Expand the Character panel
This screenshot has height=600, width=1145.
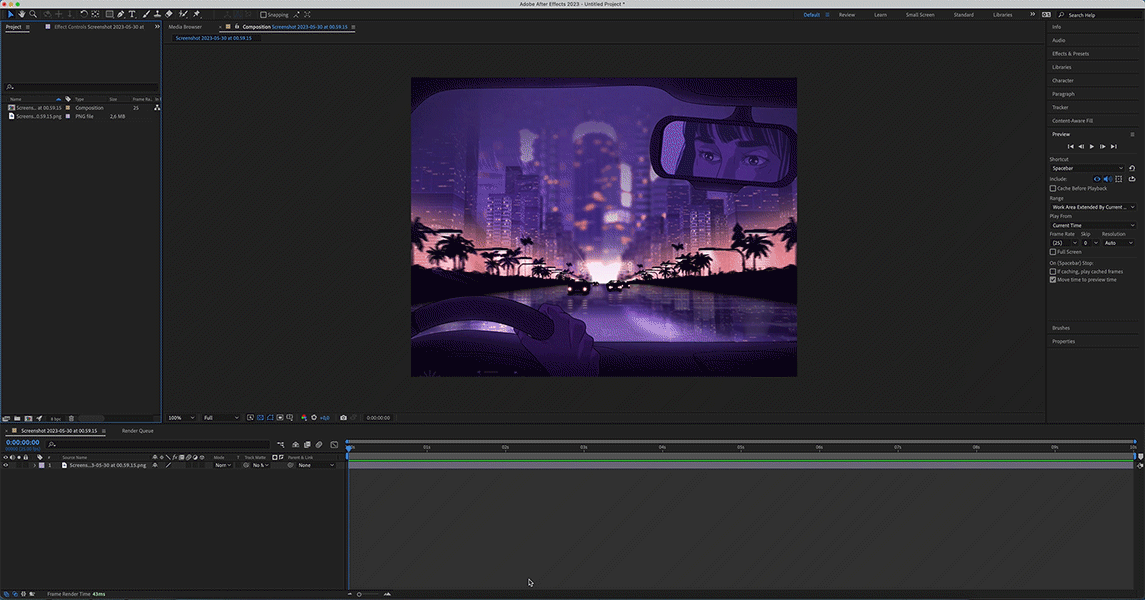pyautogui.click(x=1062, y=81)
